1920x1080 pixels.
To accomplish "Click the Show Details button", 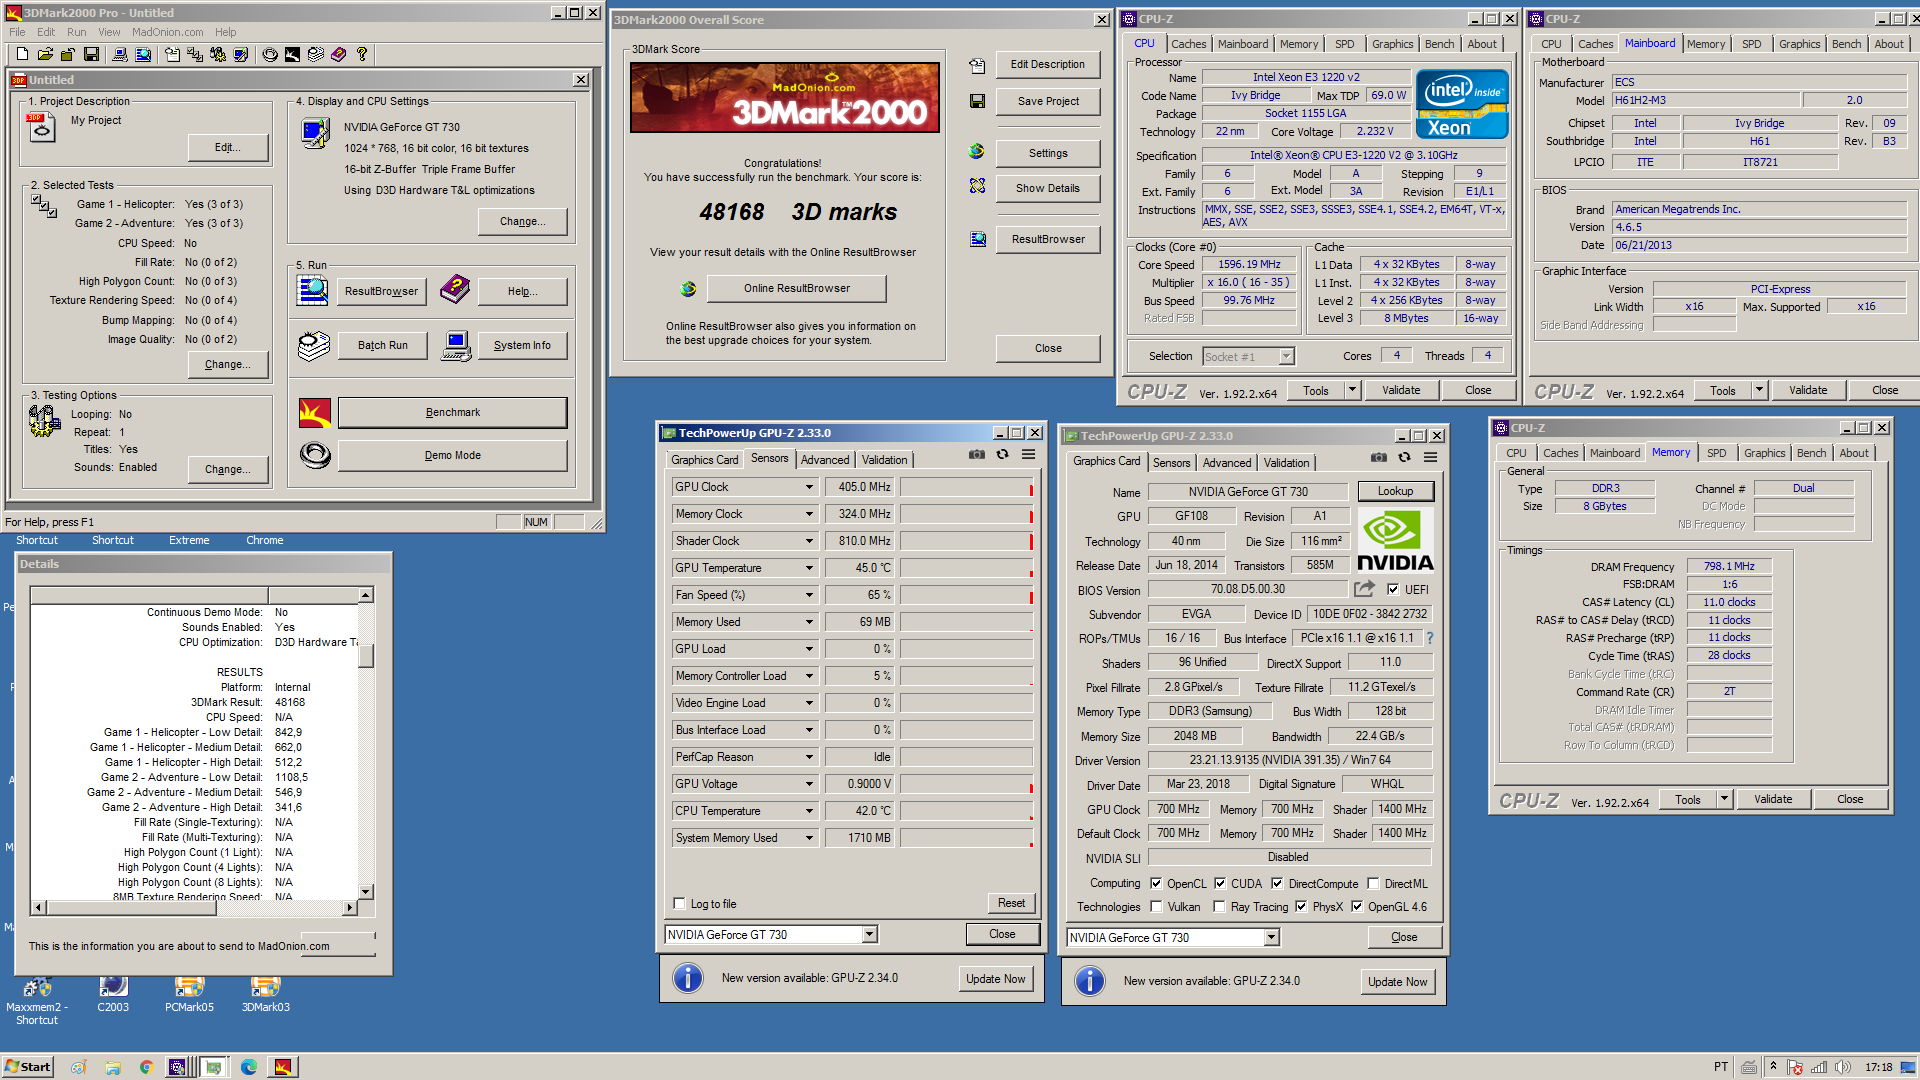I will (x=1047, y=188).
